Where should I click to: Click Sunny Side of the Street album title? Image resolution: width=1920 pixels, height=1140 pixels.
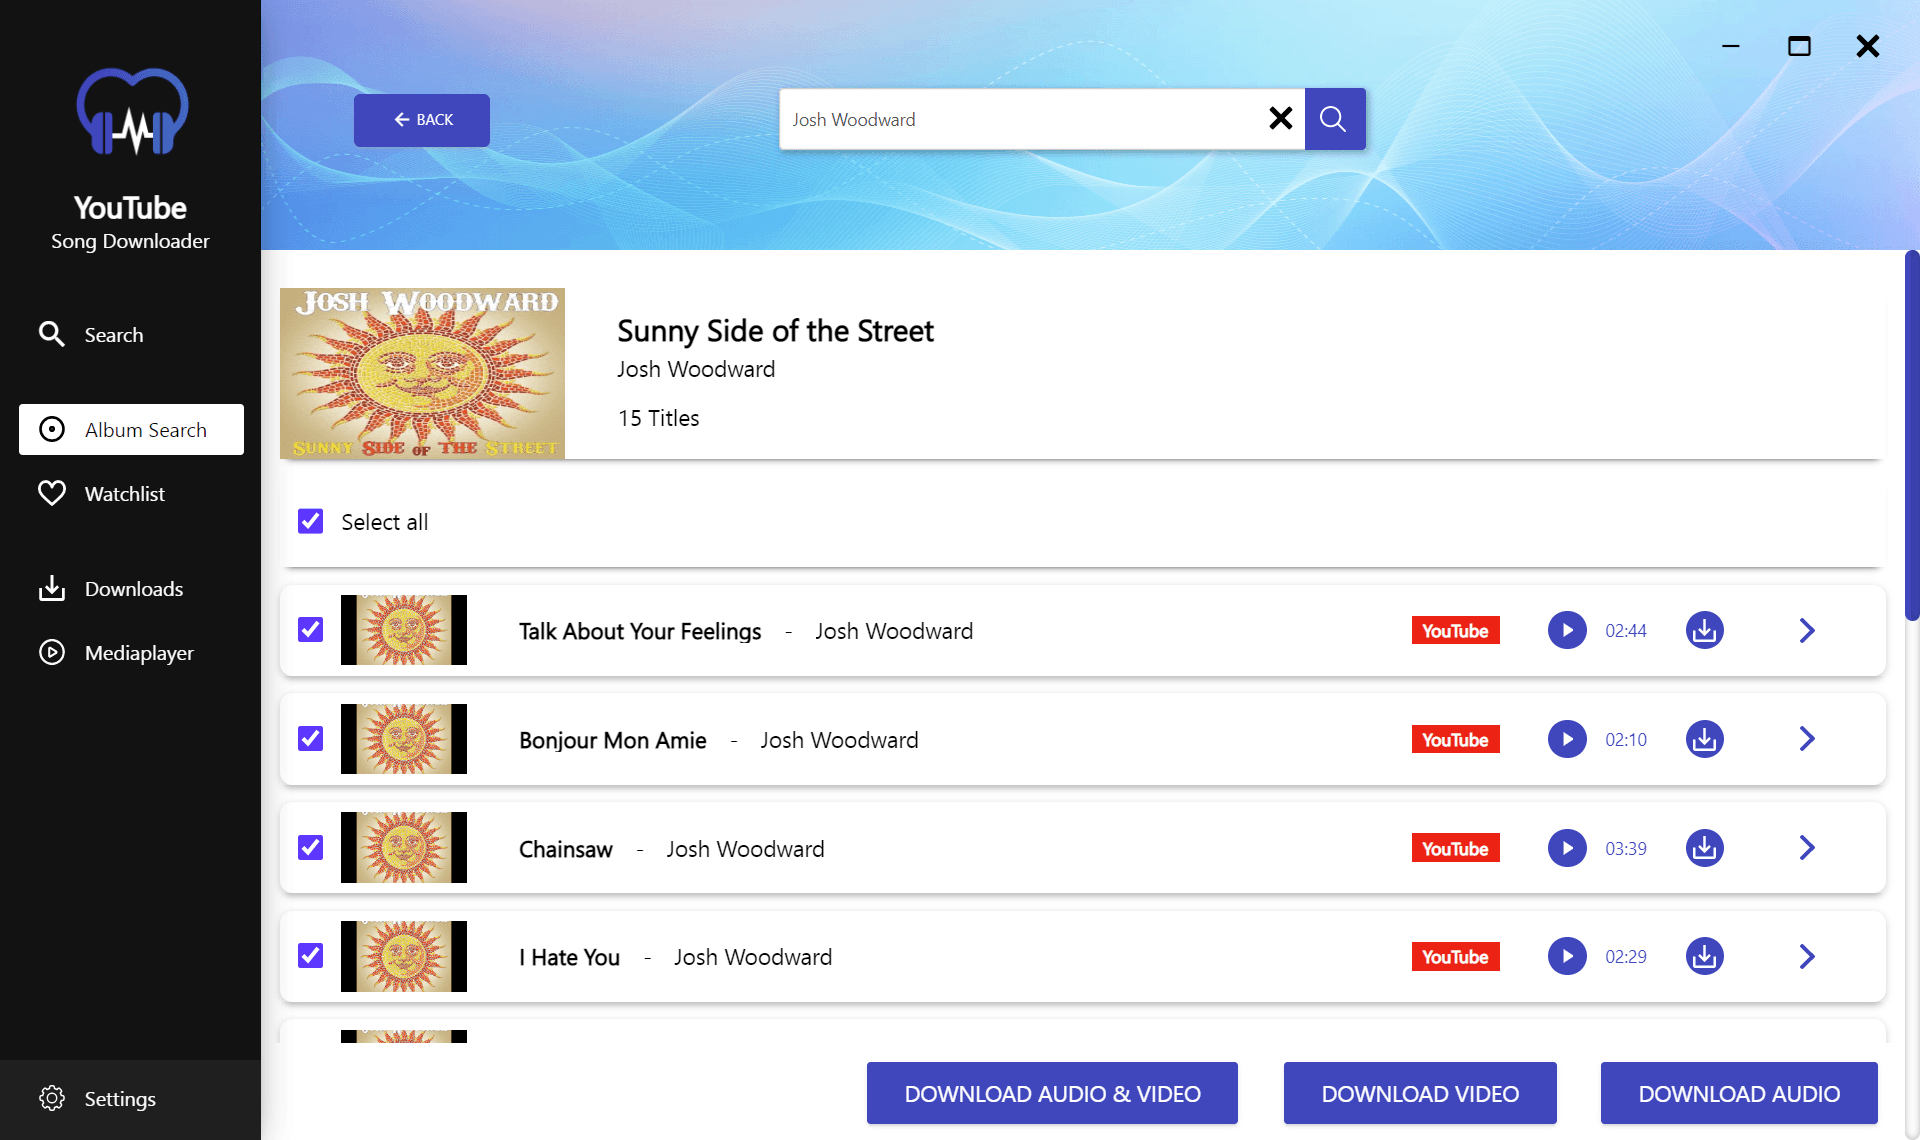coord(775,331)
